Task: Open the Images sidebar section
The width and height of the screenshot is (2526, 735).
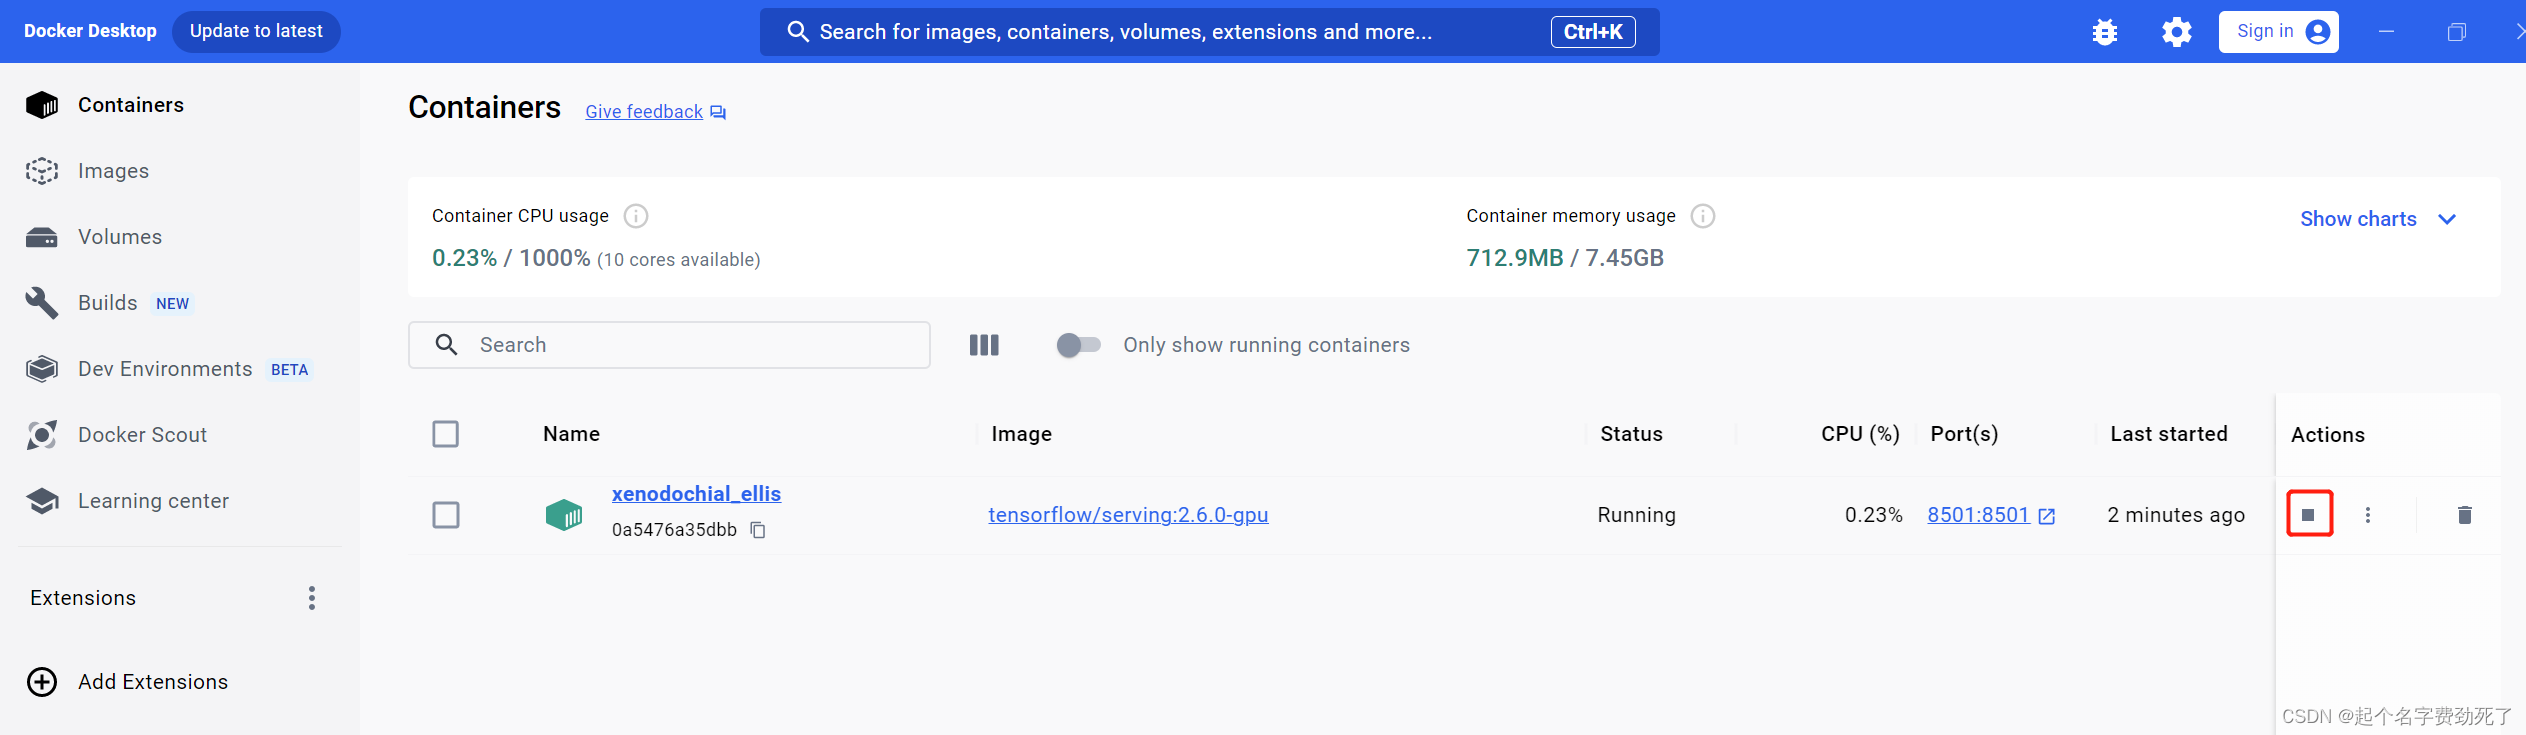Action: [x=88, y=171]
